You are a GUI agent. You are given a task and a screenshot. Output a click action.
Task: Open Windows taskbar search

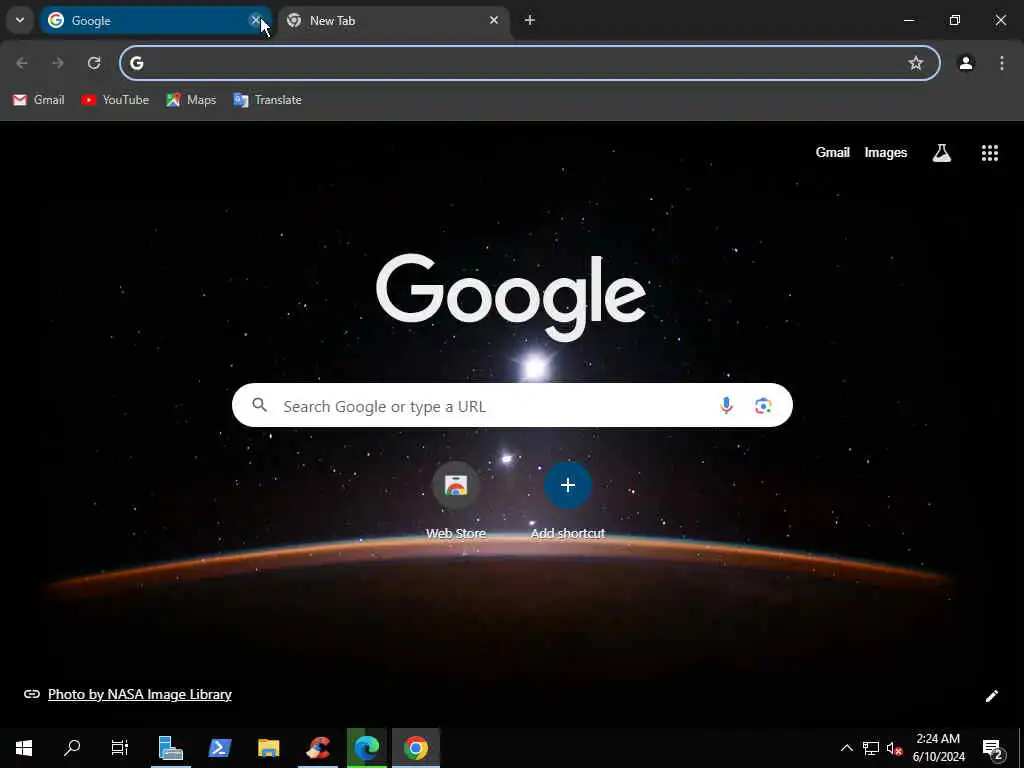(72, 748)
